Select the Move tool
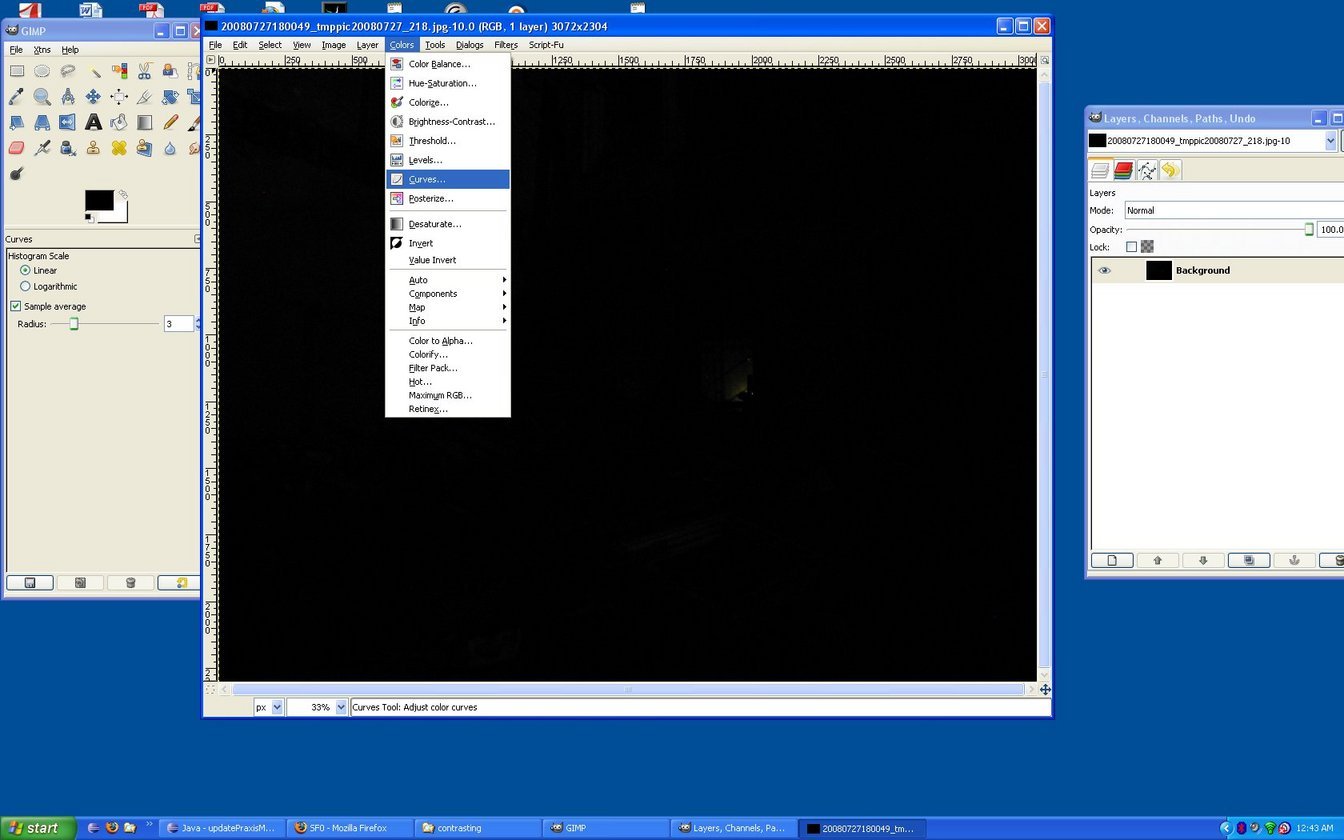Viewport: 1344px width, 840px height. click(93, 97)
